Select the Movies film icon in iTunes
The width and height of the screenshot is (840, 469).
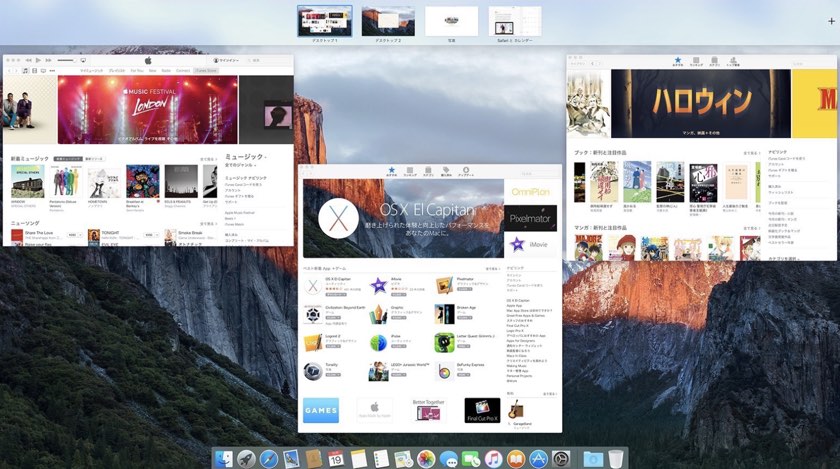(34, 71)
